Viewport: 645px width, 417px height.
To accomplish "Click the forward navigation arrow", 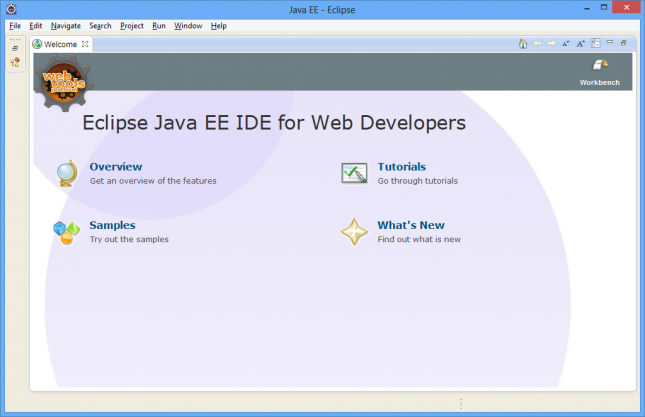I will pos(552,43).
